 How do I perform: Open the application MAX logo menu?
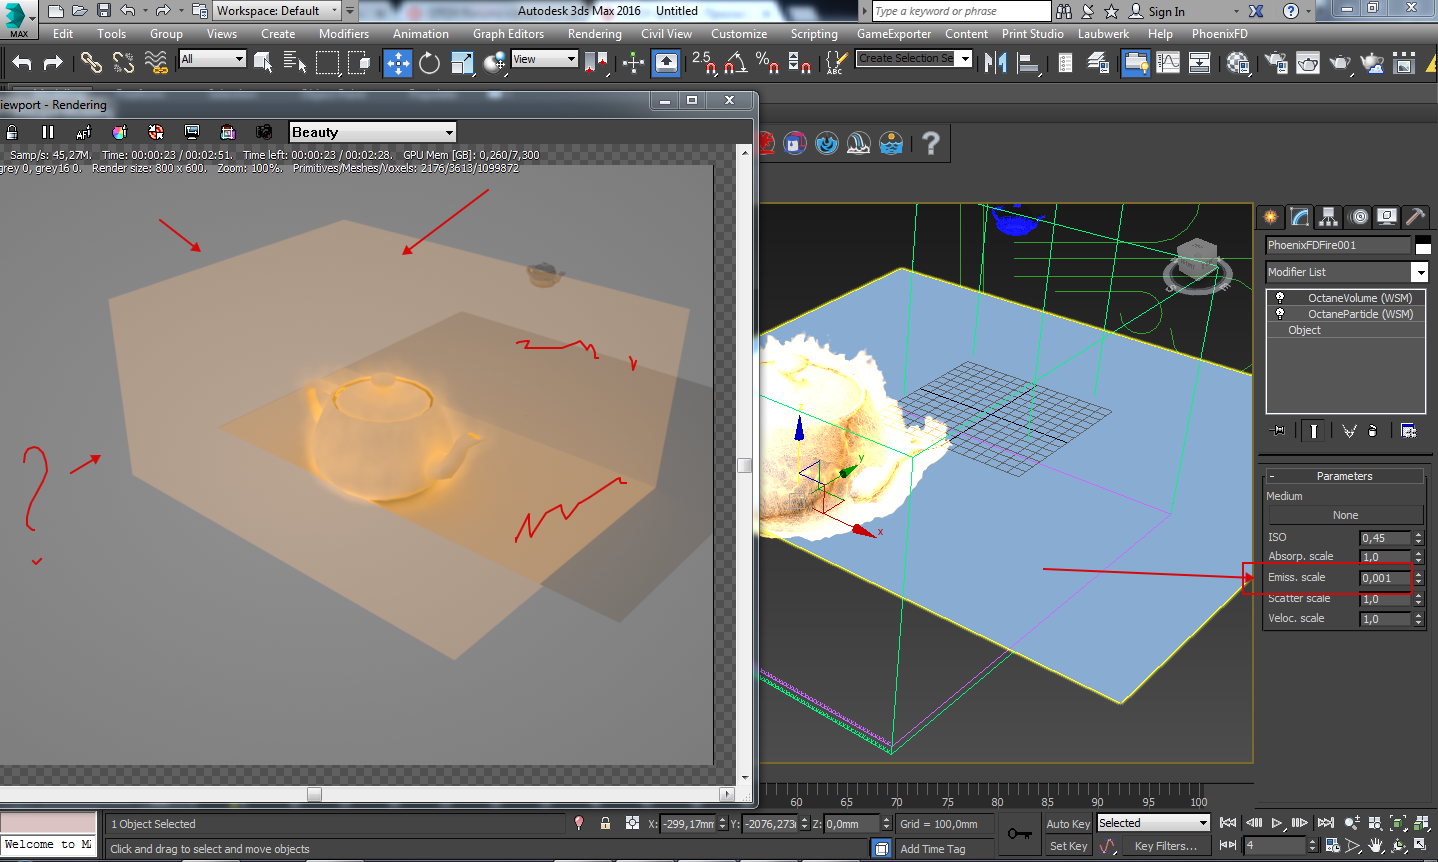18,19
